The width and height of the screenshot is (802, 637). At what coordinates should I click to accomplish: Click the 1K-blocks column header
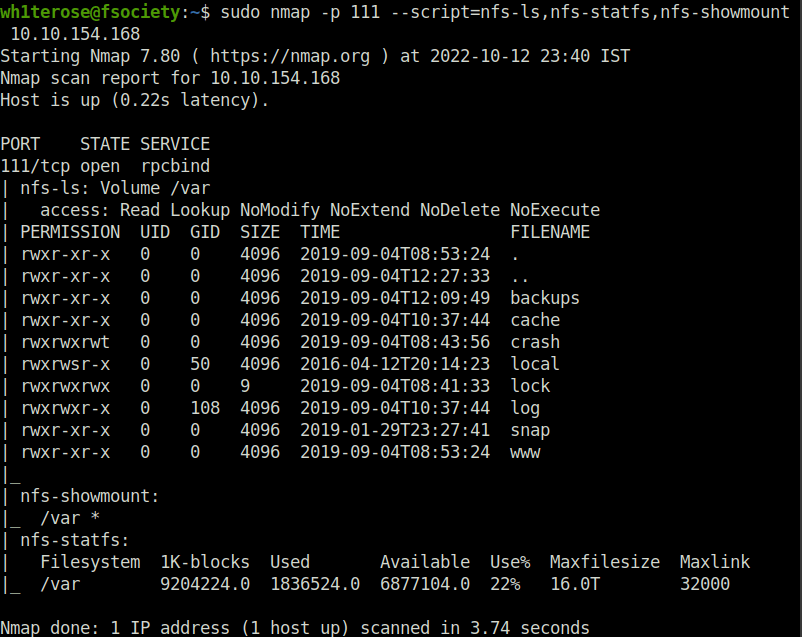pyautogui.click(x=205, y=562)
